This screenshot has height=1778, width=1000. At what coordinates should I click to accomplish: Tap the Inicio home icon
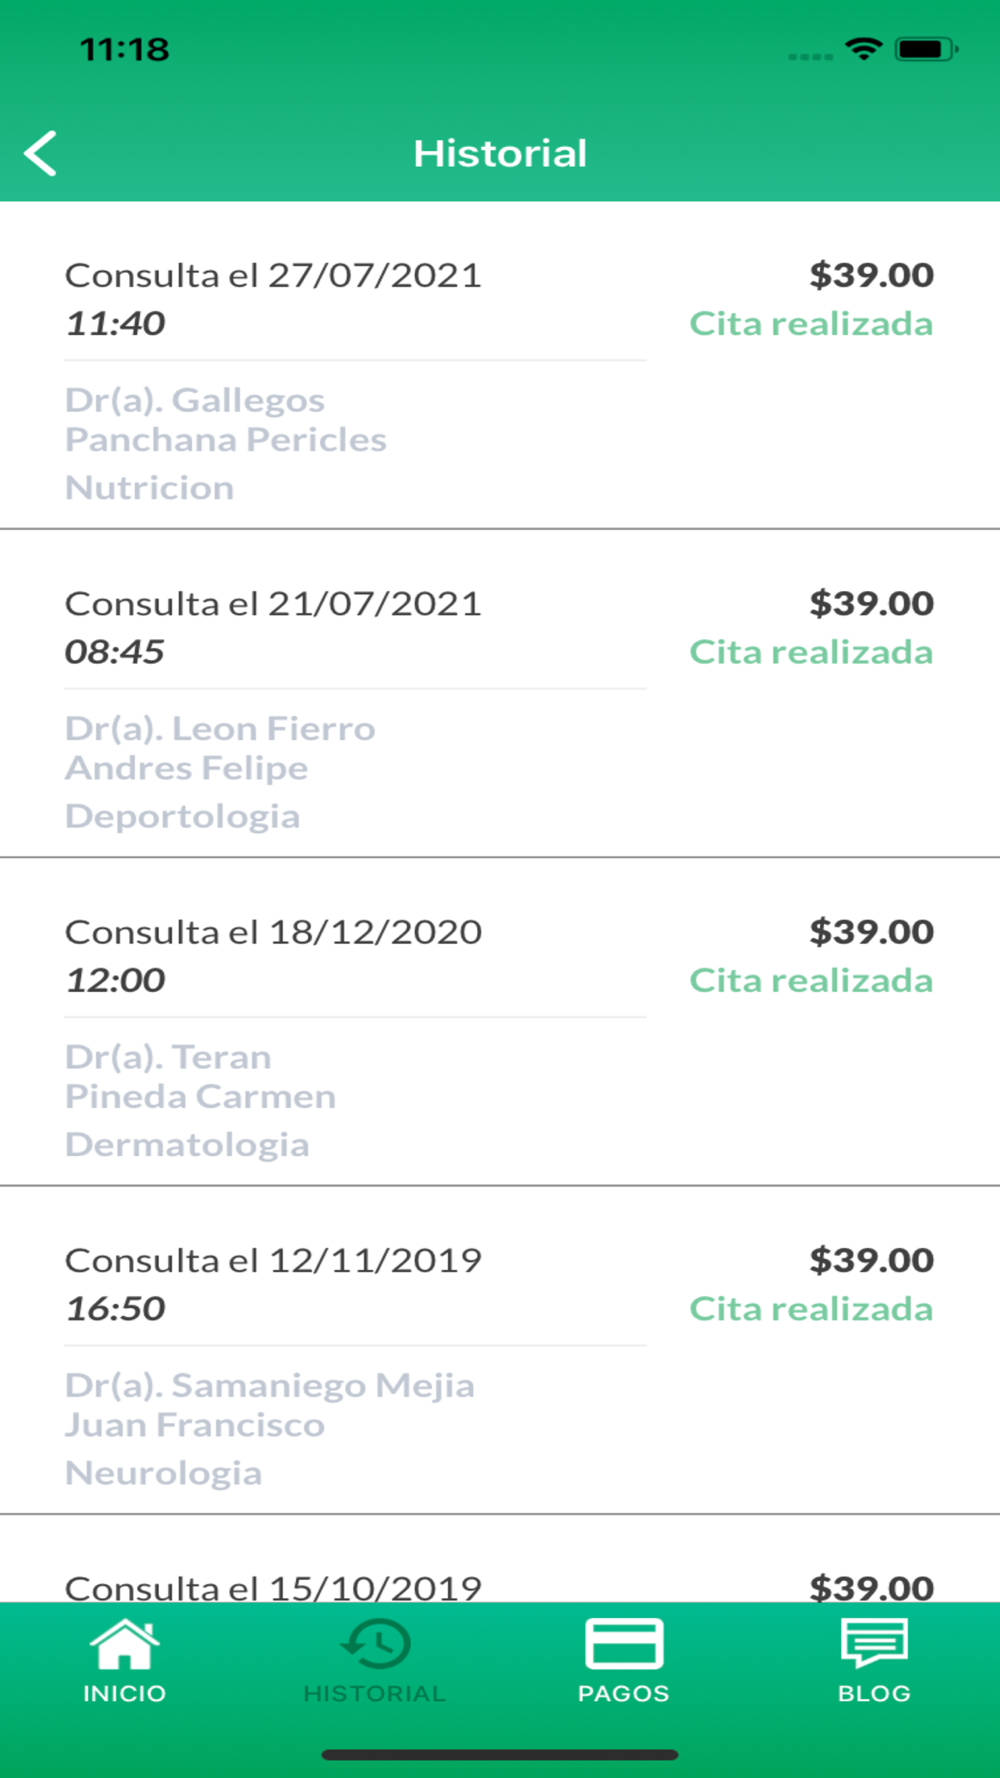coord(124,1645)
